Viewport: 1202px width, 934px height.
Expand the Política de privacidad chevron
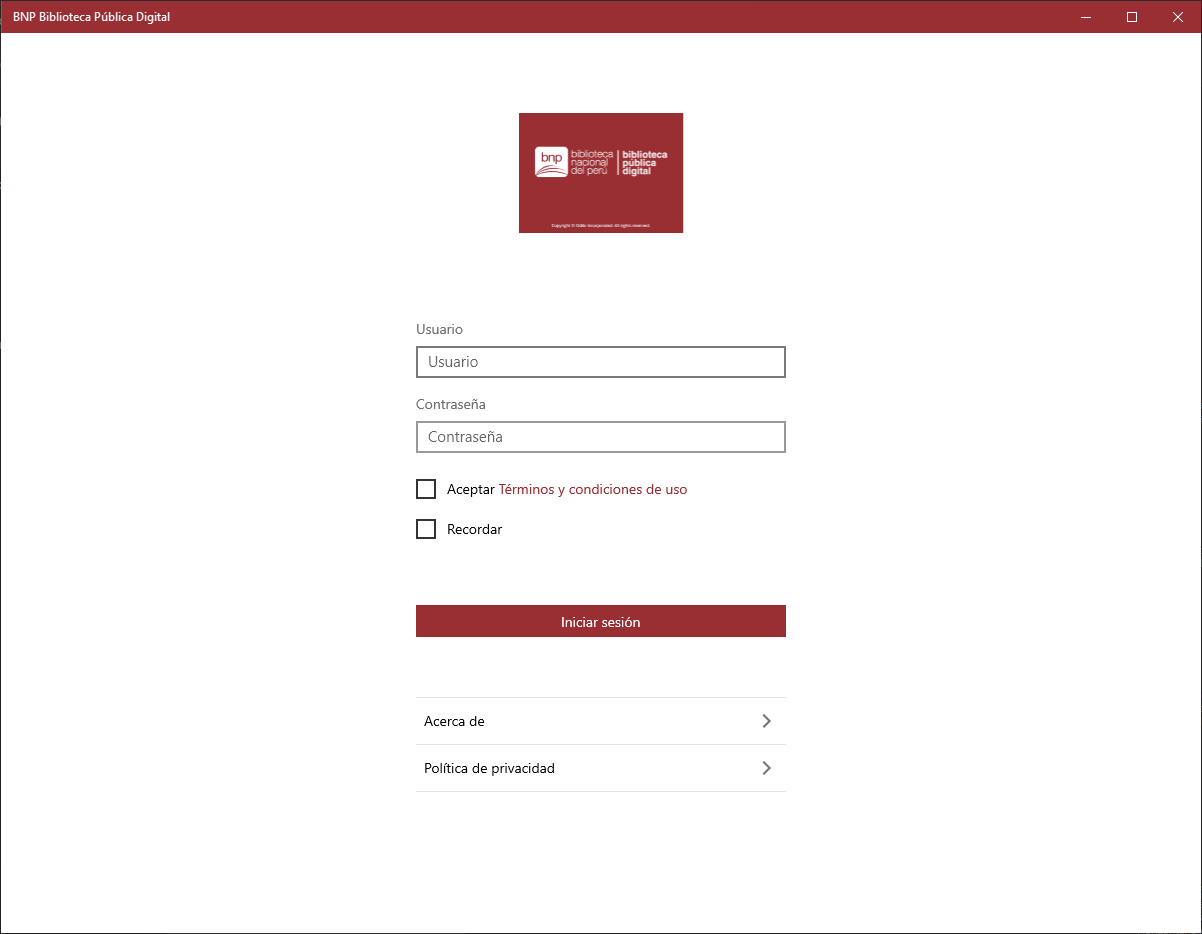coord(766,768)
